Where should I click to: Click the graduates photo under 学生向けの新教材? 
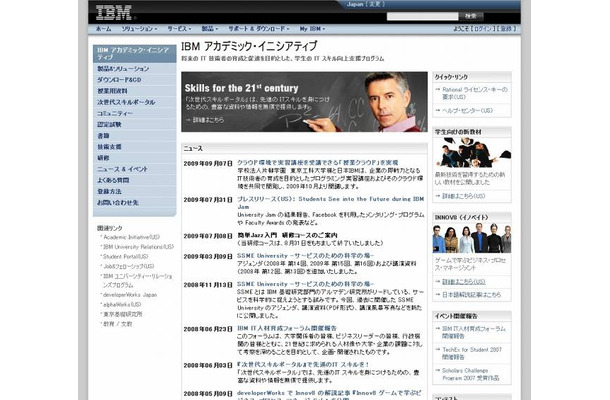pyautogui.click(x=472, y=153)
